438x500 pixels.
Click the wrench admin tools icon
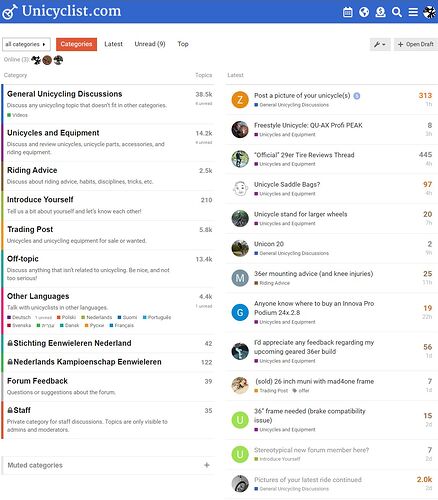(377, 44)
